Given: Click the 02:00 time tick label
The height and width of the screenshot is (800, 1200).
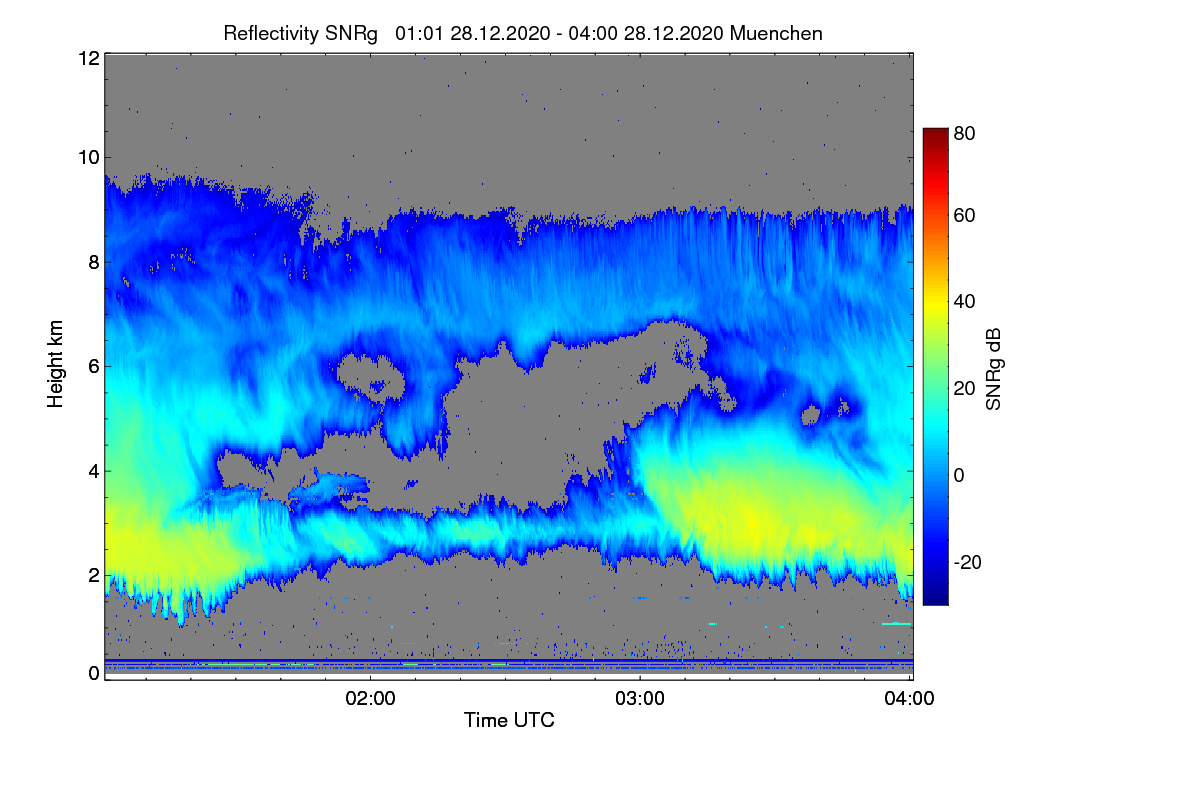Looking at the screenshot, I should 371,698.
